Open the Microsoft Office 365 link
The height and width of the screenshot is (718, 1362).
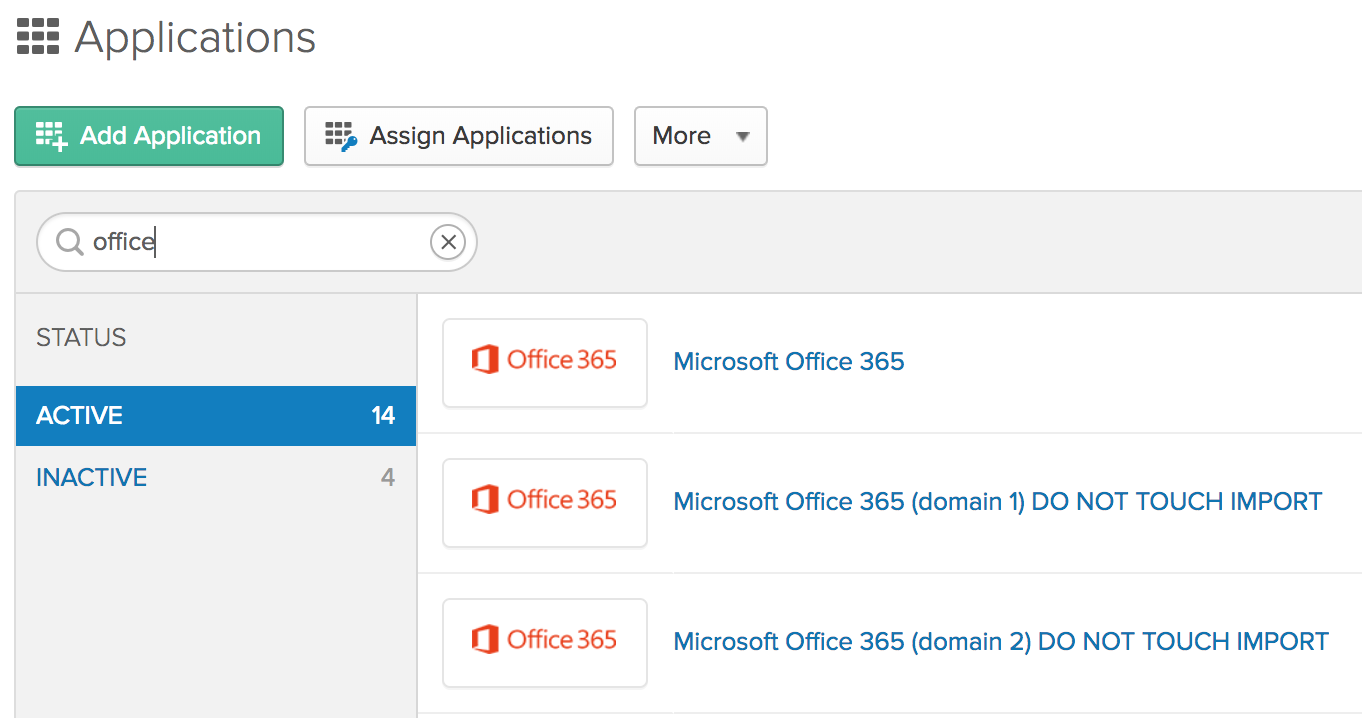[789, 362]
